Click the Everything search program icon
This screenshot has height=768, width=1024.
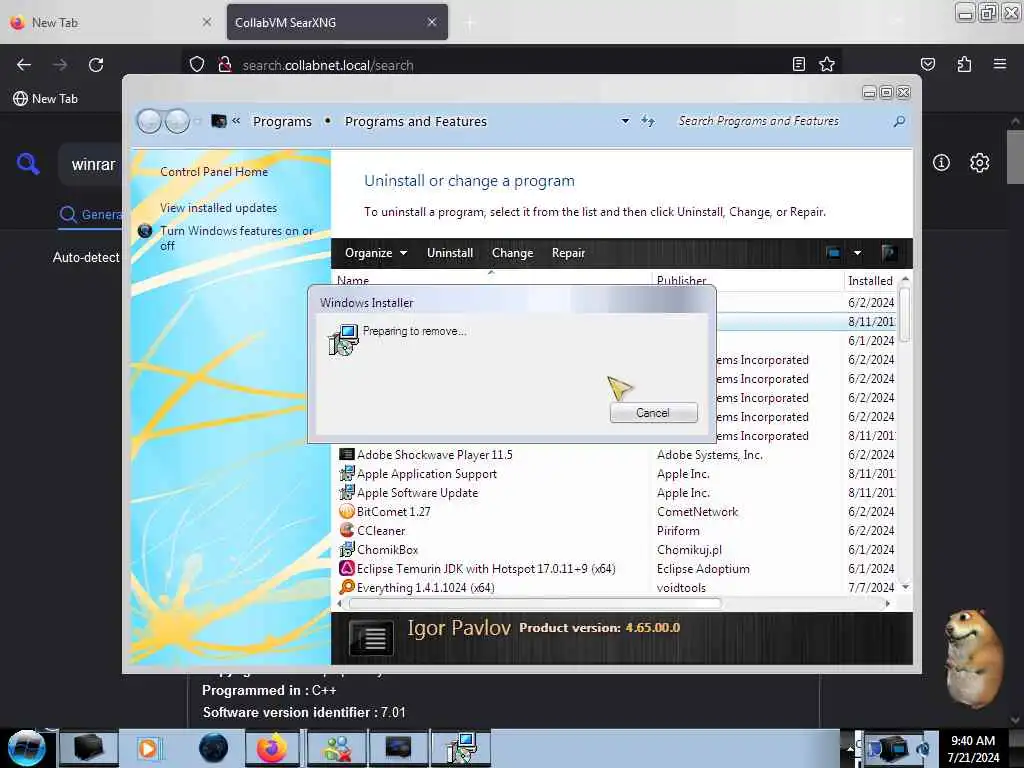pyautogui.click(x=347, y=587)
